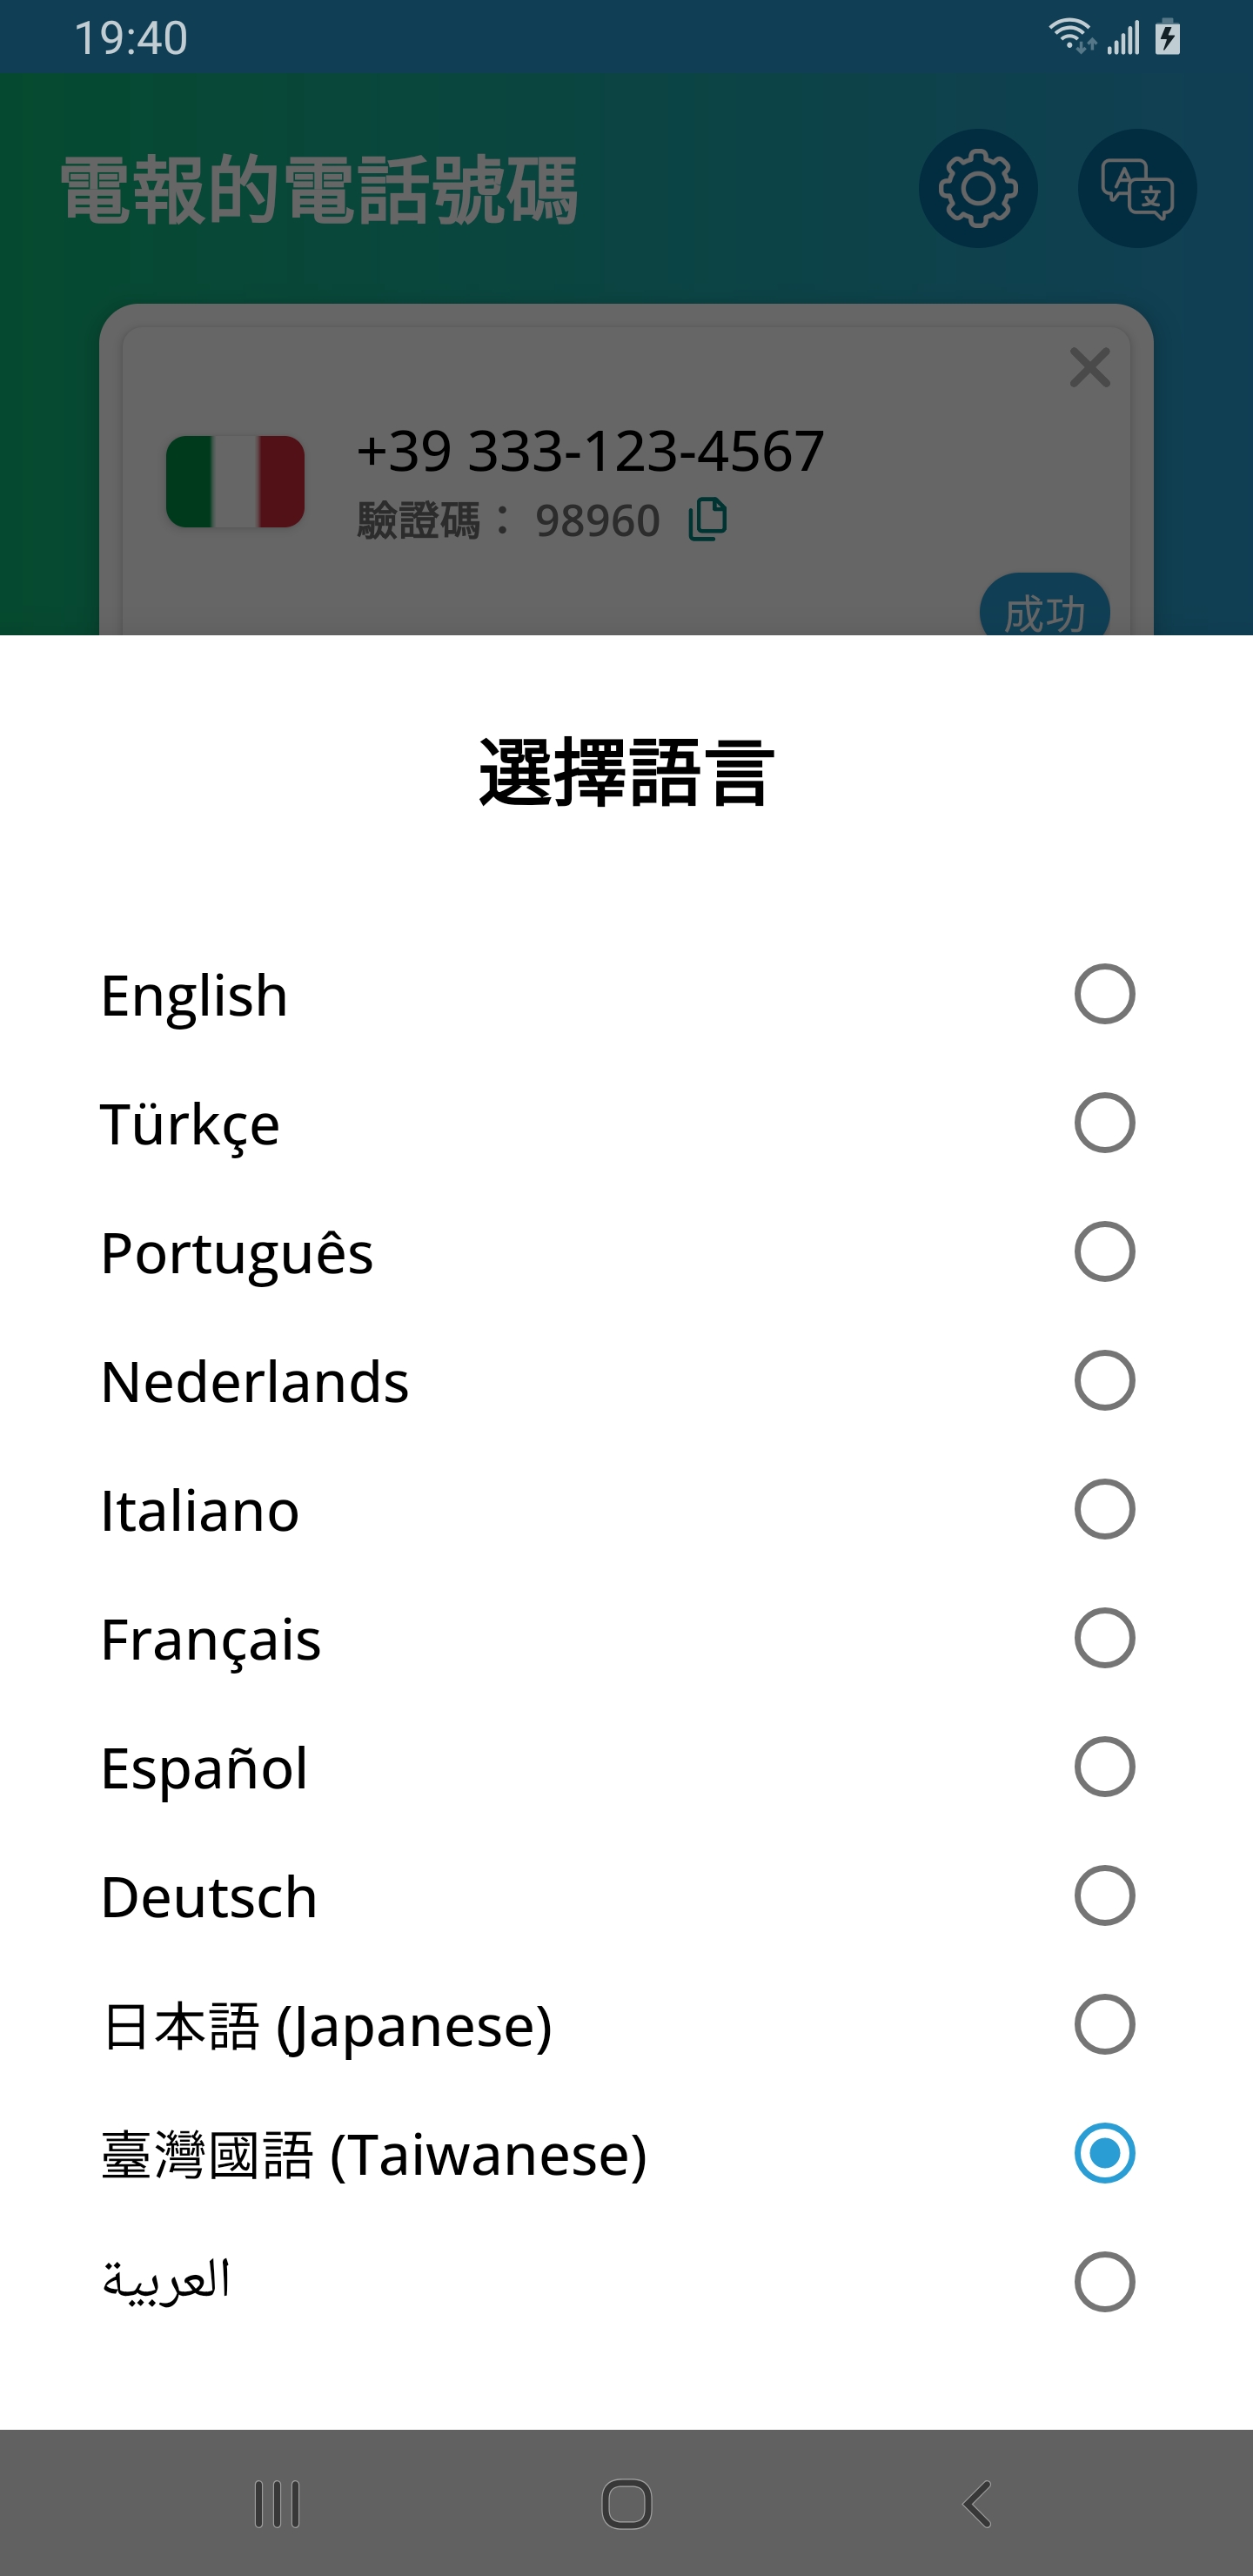Pick Italiano as the language
1253x2576 pixels.
[200, 1510]
